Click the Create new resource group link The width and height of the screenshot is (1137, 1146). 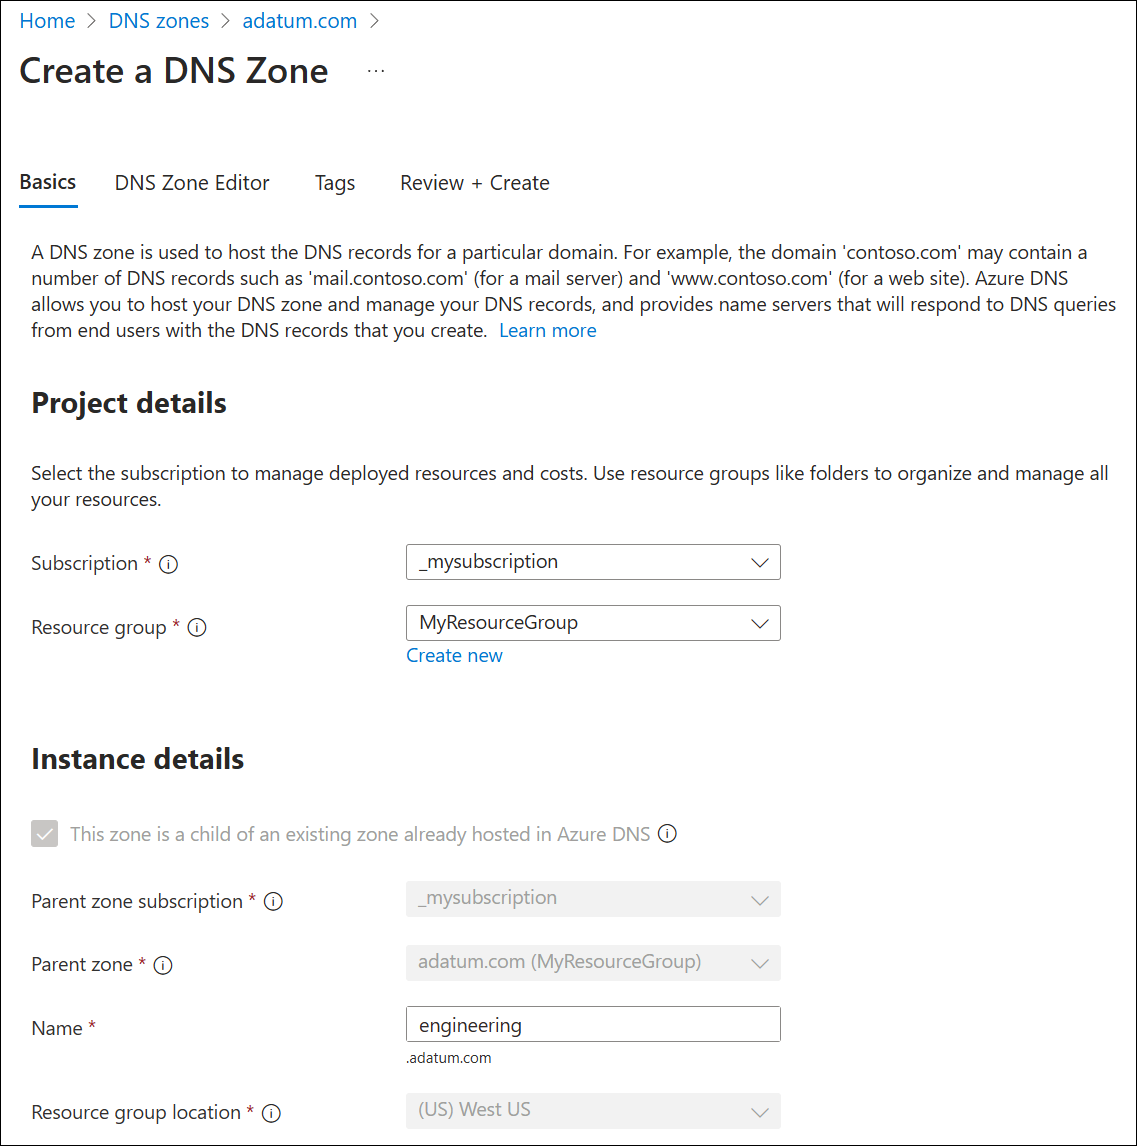point(454,656)
